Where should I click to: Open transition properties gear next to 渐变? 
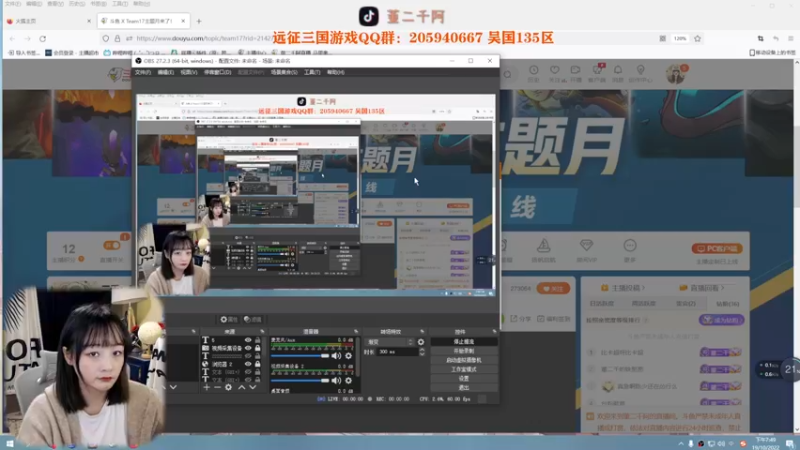pyautogui.click(x=421, y=342)
